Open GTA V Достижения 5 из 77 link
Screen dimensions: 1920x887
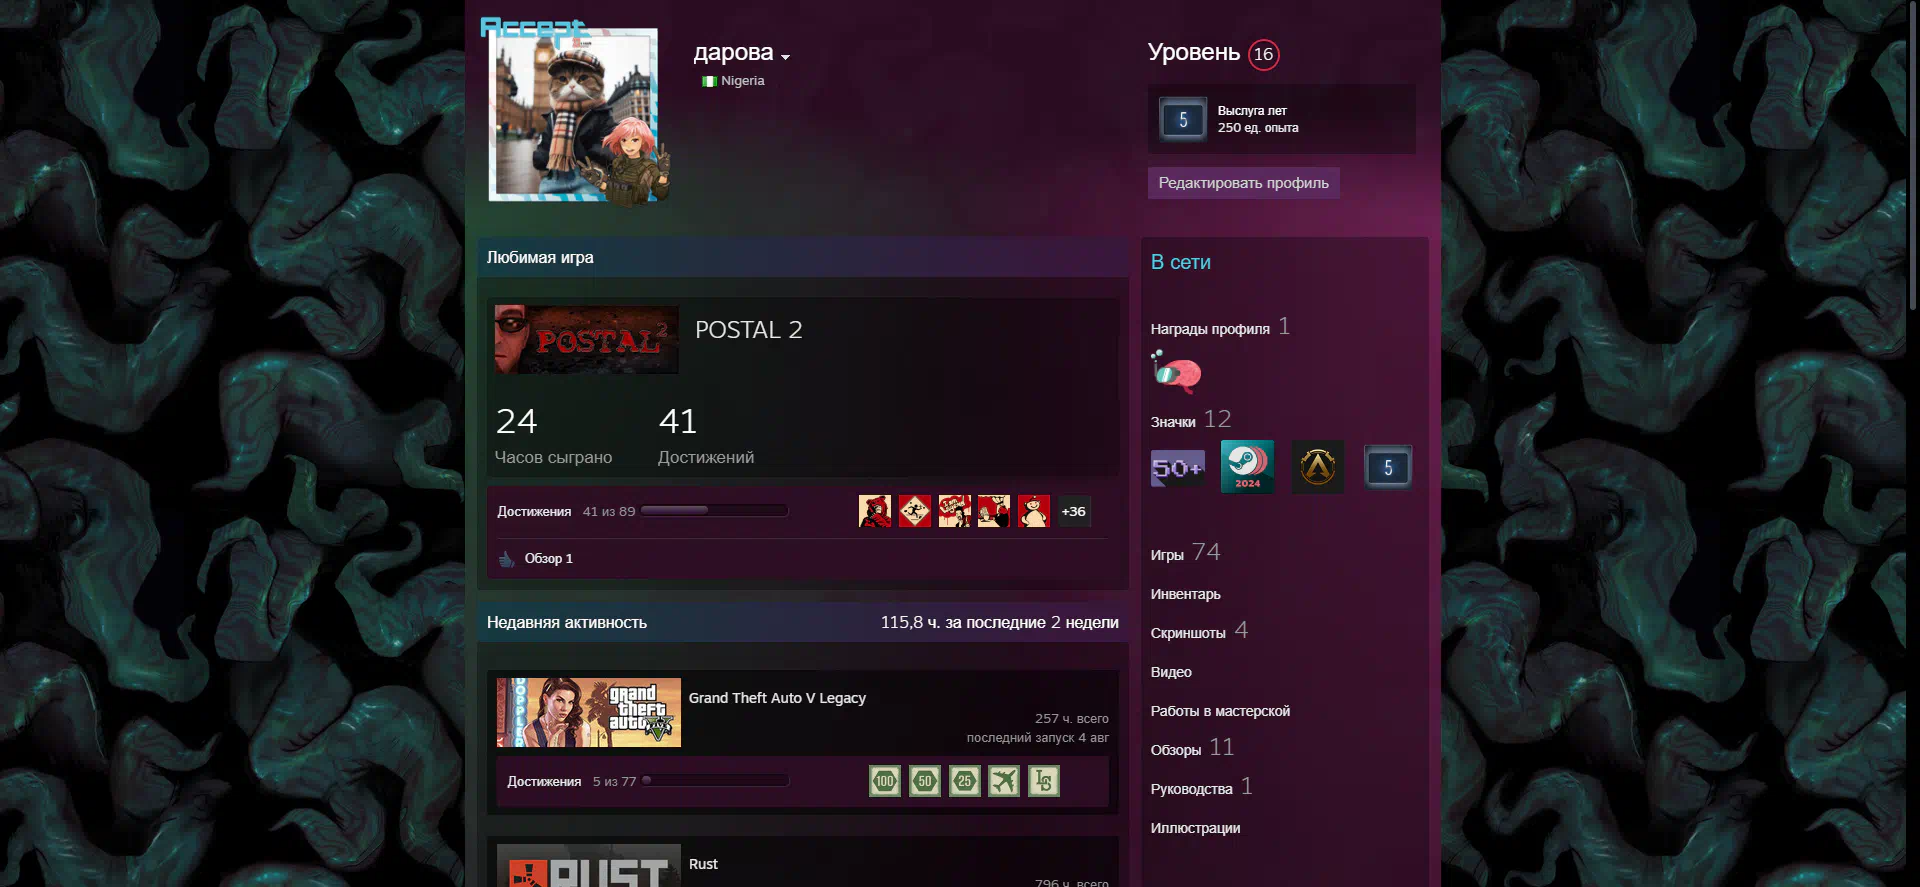coord(571,781)
